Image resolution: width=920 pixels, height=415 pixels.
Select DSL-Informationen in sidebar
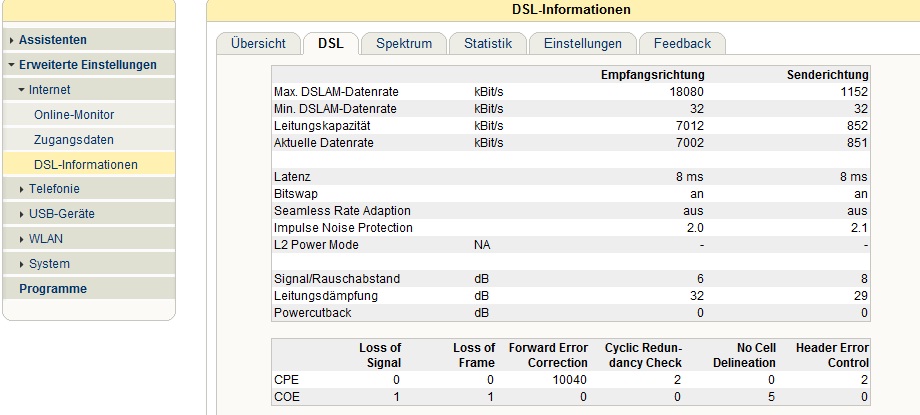86,164
